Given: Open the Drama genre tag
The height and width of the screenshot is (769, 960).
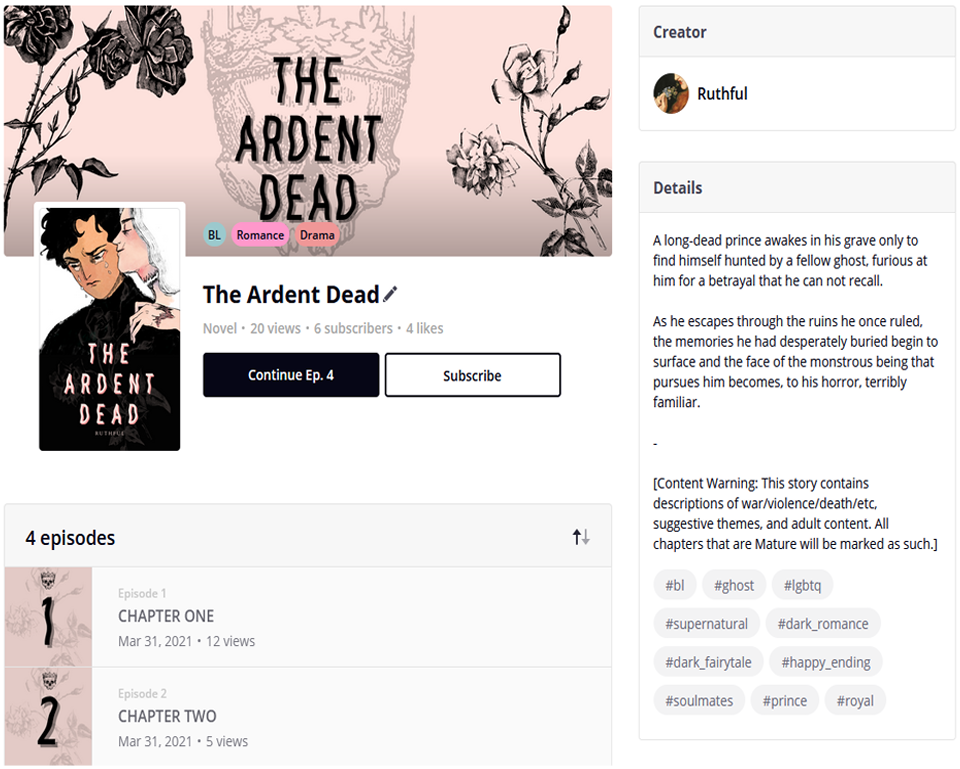Looking at the screenshot, I should [x=317, y=235].
